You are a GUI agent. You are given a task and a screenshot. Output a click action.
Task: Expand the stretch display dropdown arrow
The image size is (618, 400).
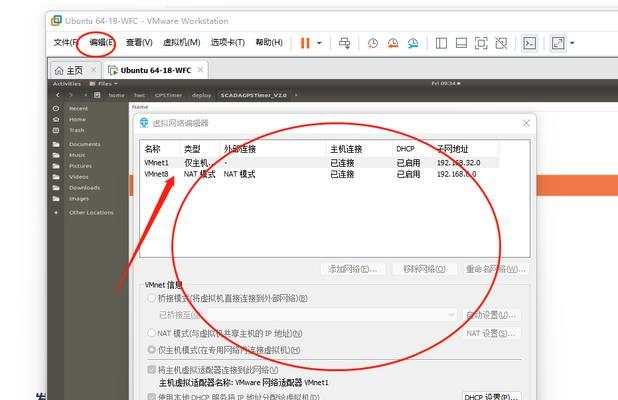(572, 43)
